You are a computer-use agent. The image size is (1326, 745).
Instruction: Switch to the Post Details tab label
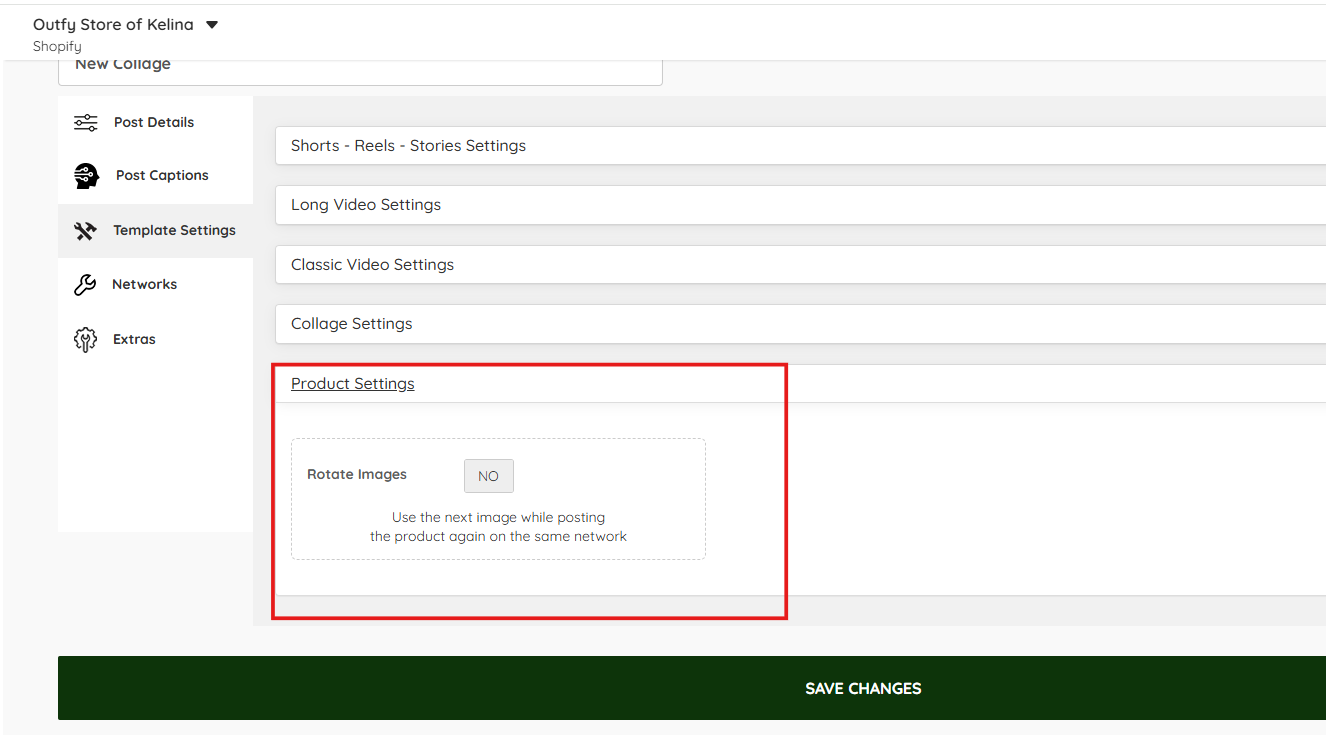(154, 122)
